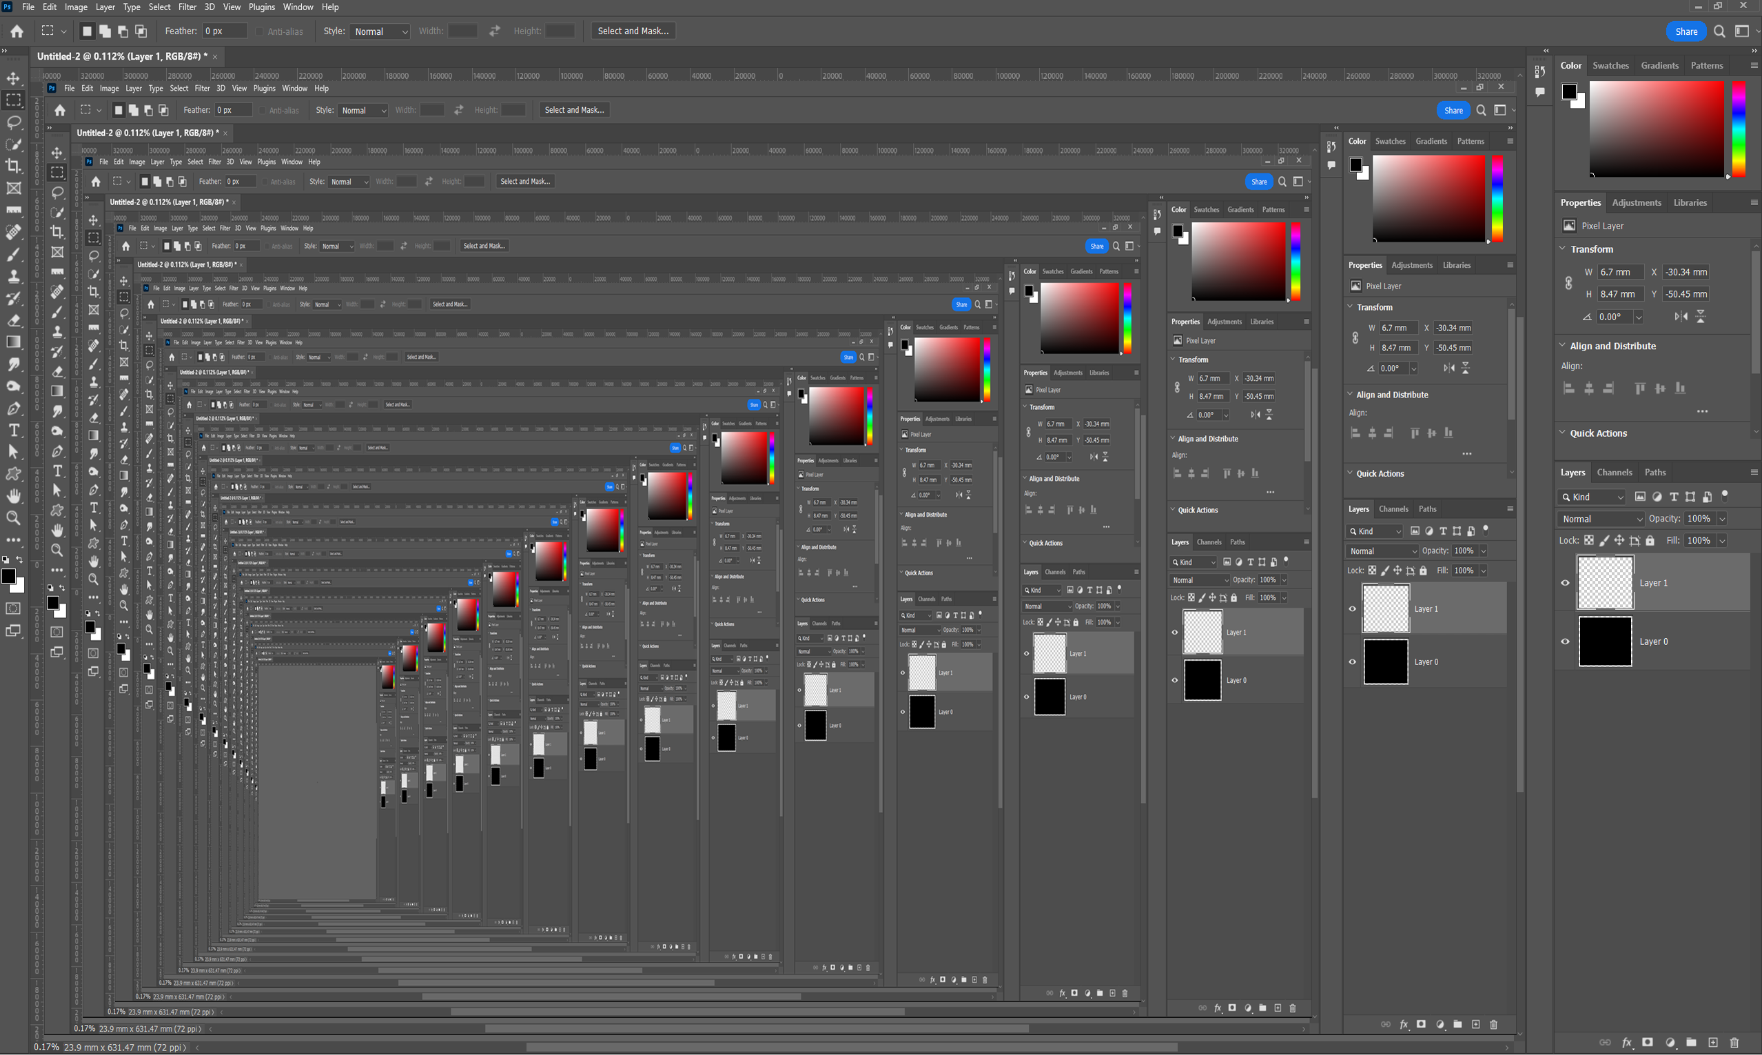Image resolution: width=1762 pixels, height=1055 pixels.
Task: Toggle Lock transparent pixels for Layer 1
Action: tap(1589, 540)
